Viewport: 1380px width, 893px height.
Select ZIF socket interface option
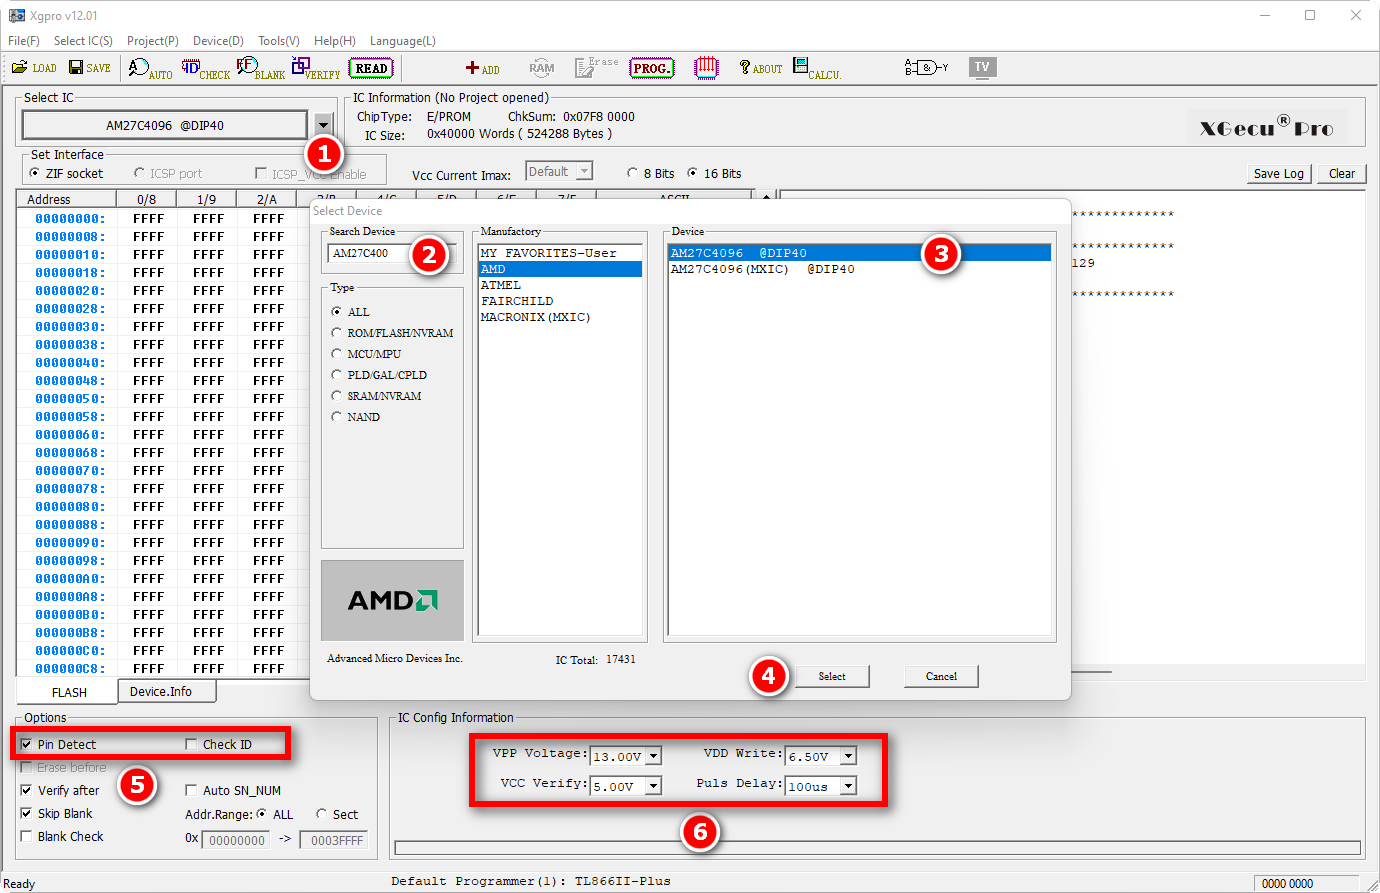coord(66,173)
